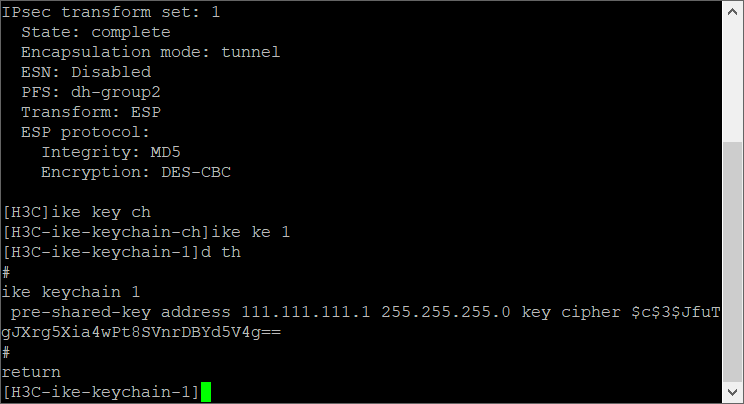Click the "Encapsulation mode: tunnel" line
The height and width of the screenshot is (404, 744).
150,52
